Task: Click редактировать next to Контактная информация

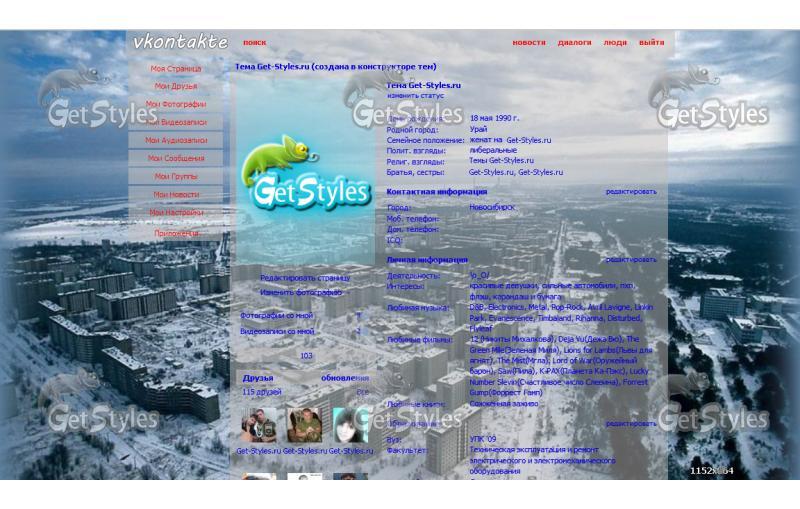Action: point(631,192)
